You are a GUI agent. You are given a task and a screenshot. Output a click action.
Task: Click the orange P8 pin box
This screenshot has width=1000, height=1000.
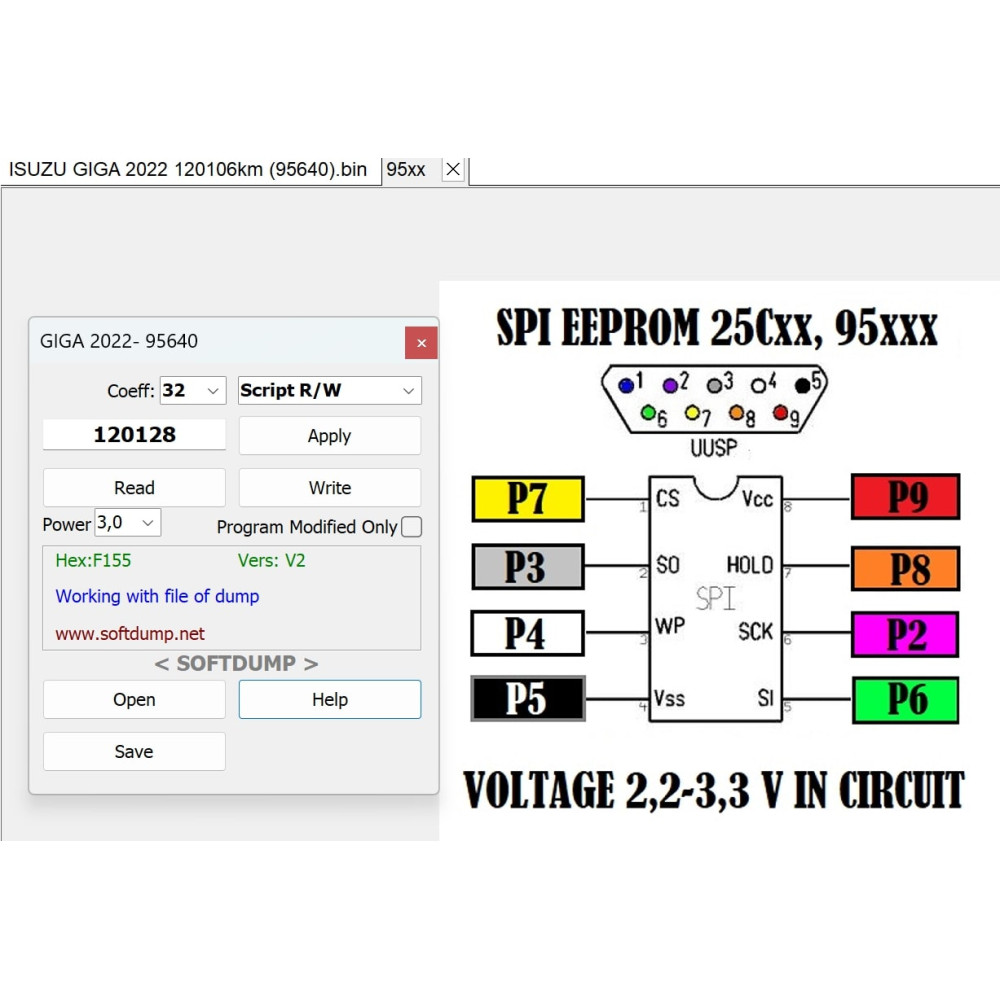point(906,568)
